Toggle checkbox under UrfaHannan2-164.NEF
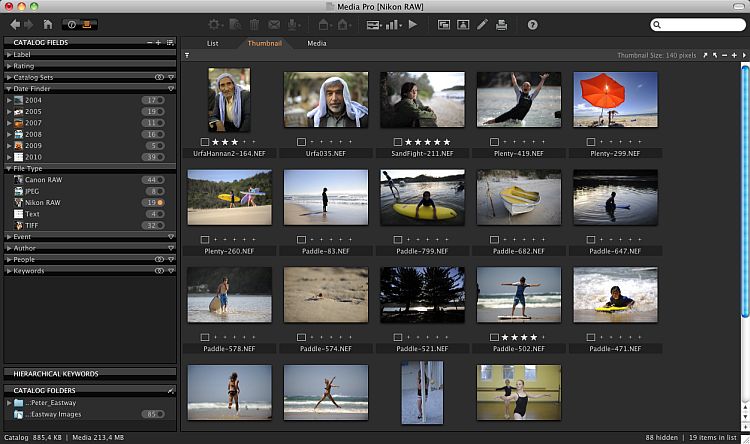 coord(204,142)
